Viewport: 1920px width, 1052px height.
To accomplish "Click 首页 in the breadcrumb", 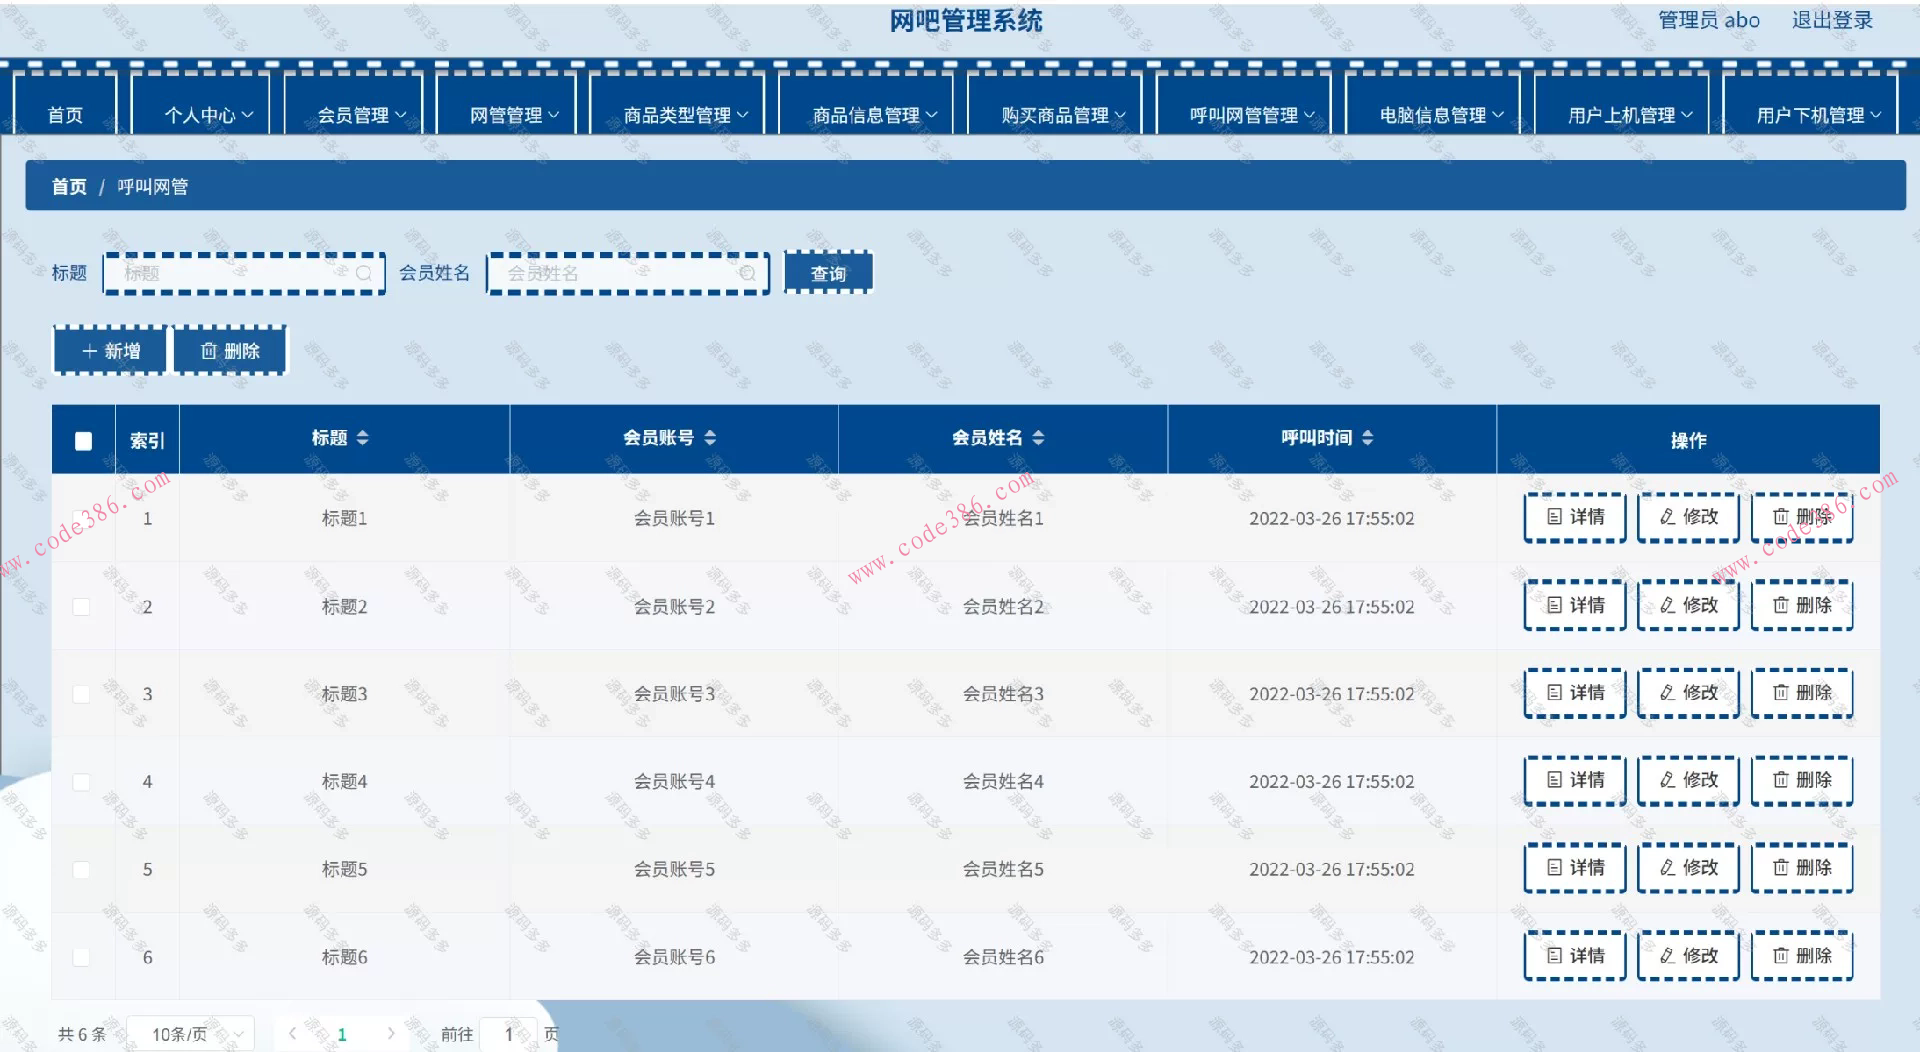I will click(69, 187).
